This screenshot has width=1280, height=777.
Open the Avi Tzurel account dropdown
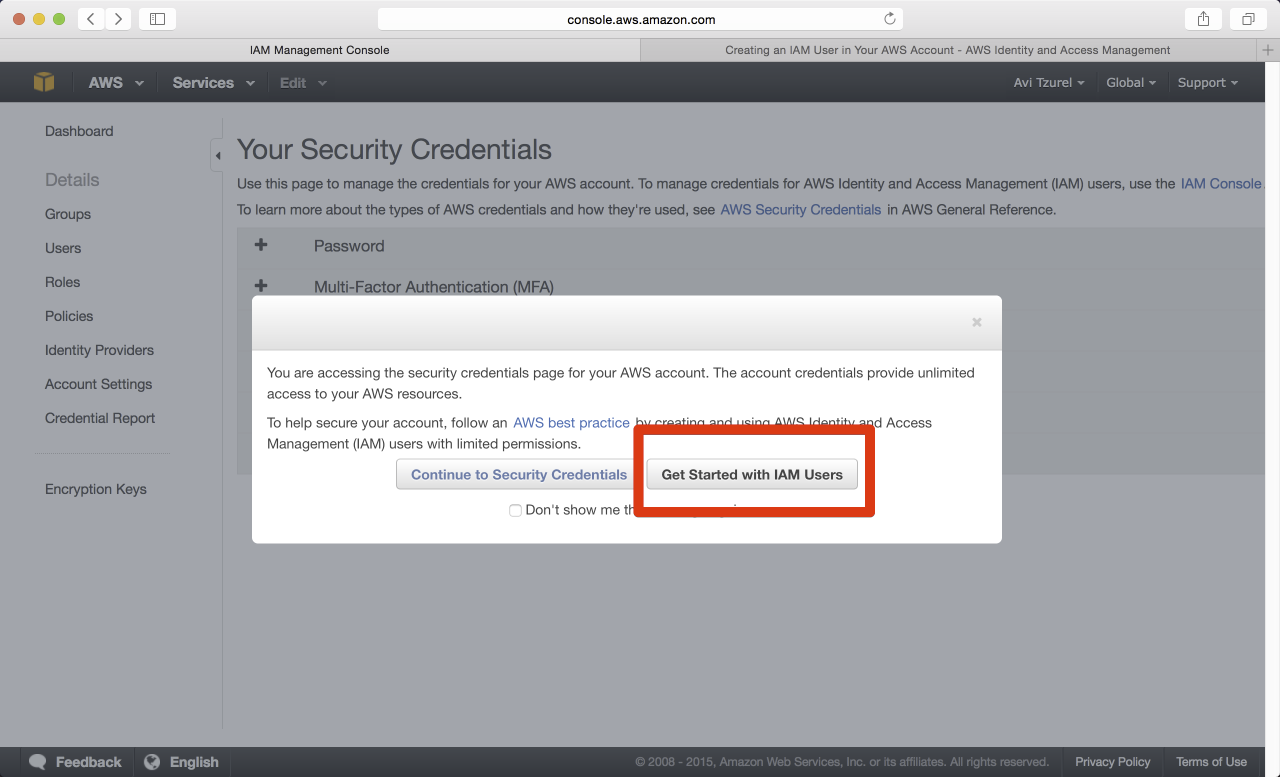tap(1049, 82)
